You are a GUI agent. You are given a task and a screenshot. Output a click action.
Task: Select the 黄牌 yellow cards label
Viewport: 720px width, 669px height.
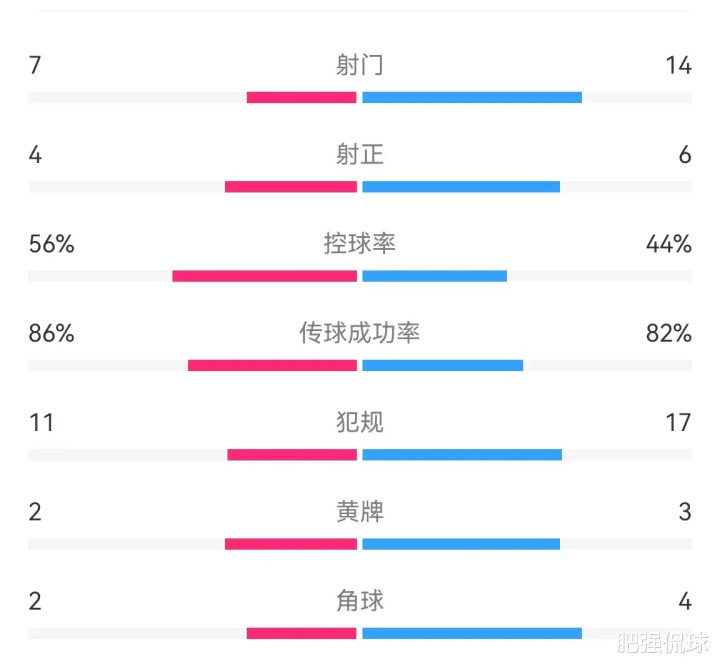360,512
